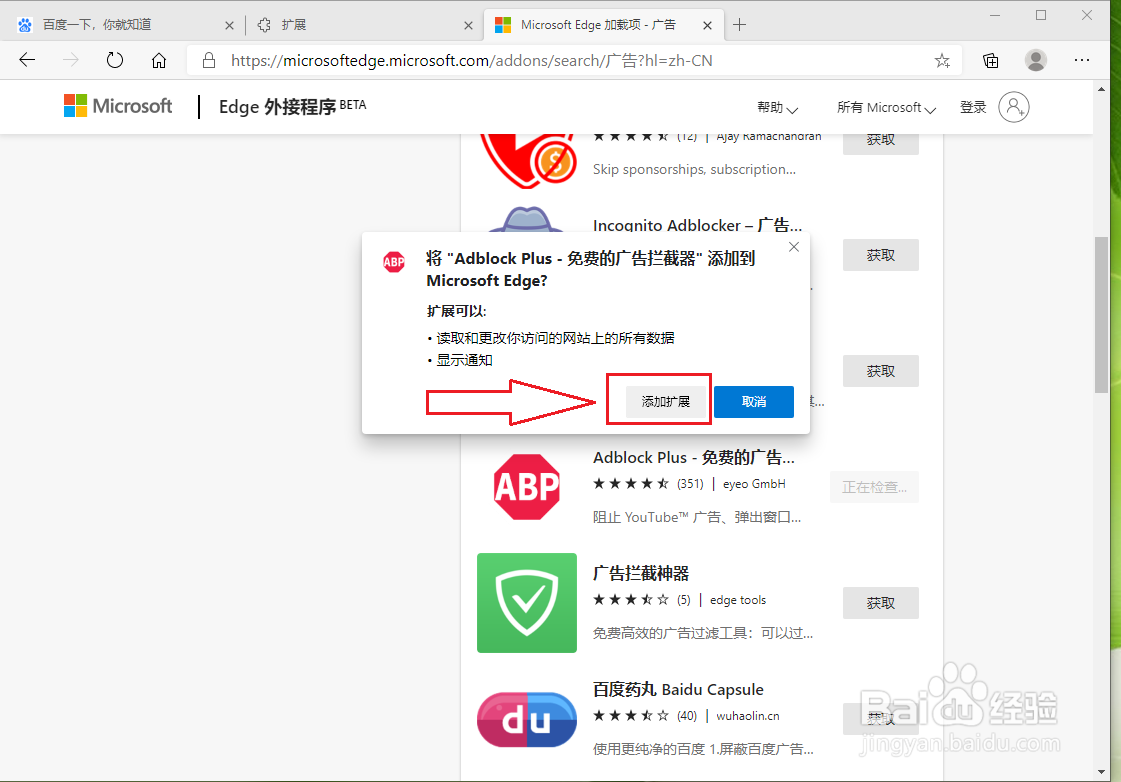
Task: Click 取消 in the dialog
Action: pos(754,402)
